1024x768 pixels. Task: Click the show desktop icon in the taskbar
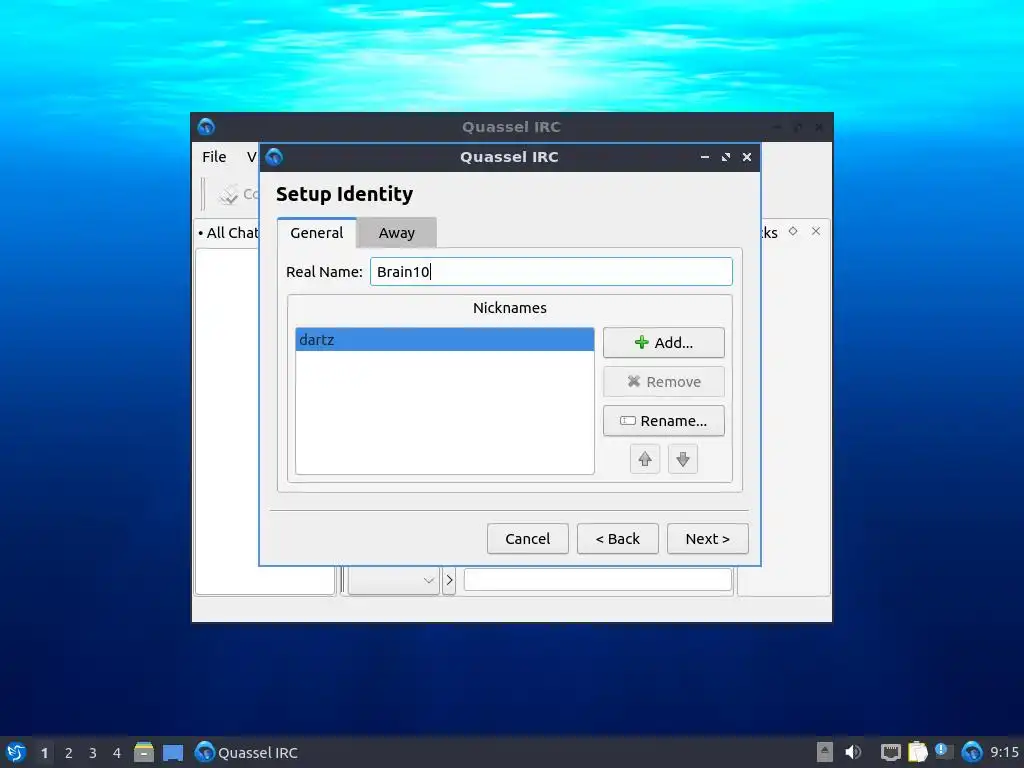(173, 752)
